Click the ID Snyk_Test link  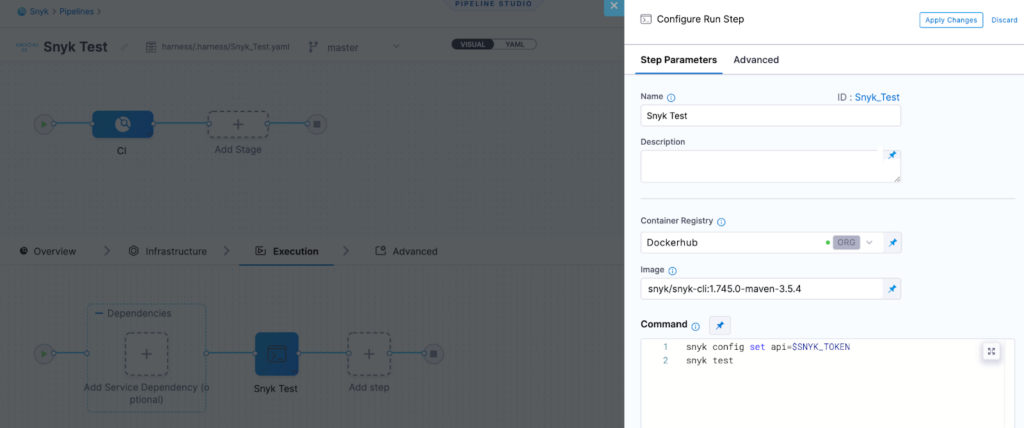click(877, 97)
